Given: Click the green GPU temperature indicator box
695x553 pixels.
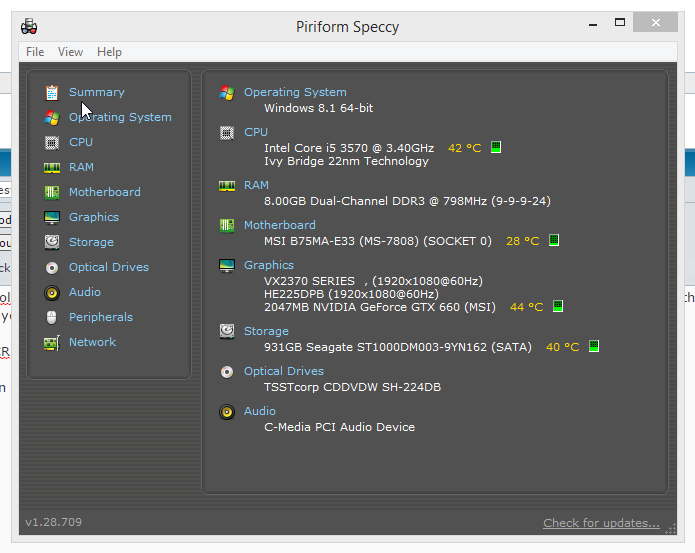Looking at the screenshot, I should pos(558,307).
